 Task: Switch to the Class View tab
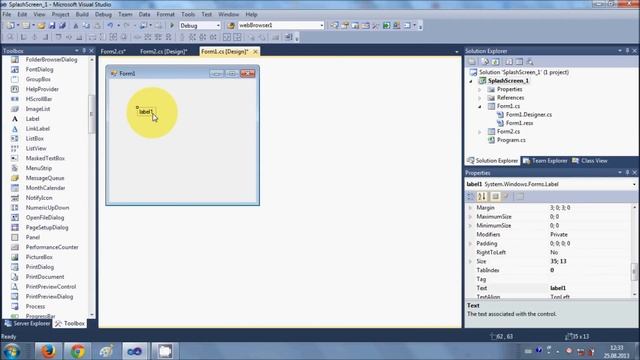pyautogui.click(x=590, y=161)
